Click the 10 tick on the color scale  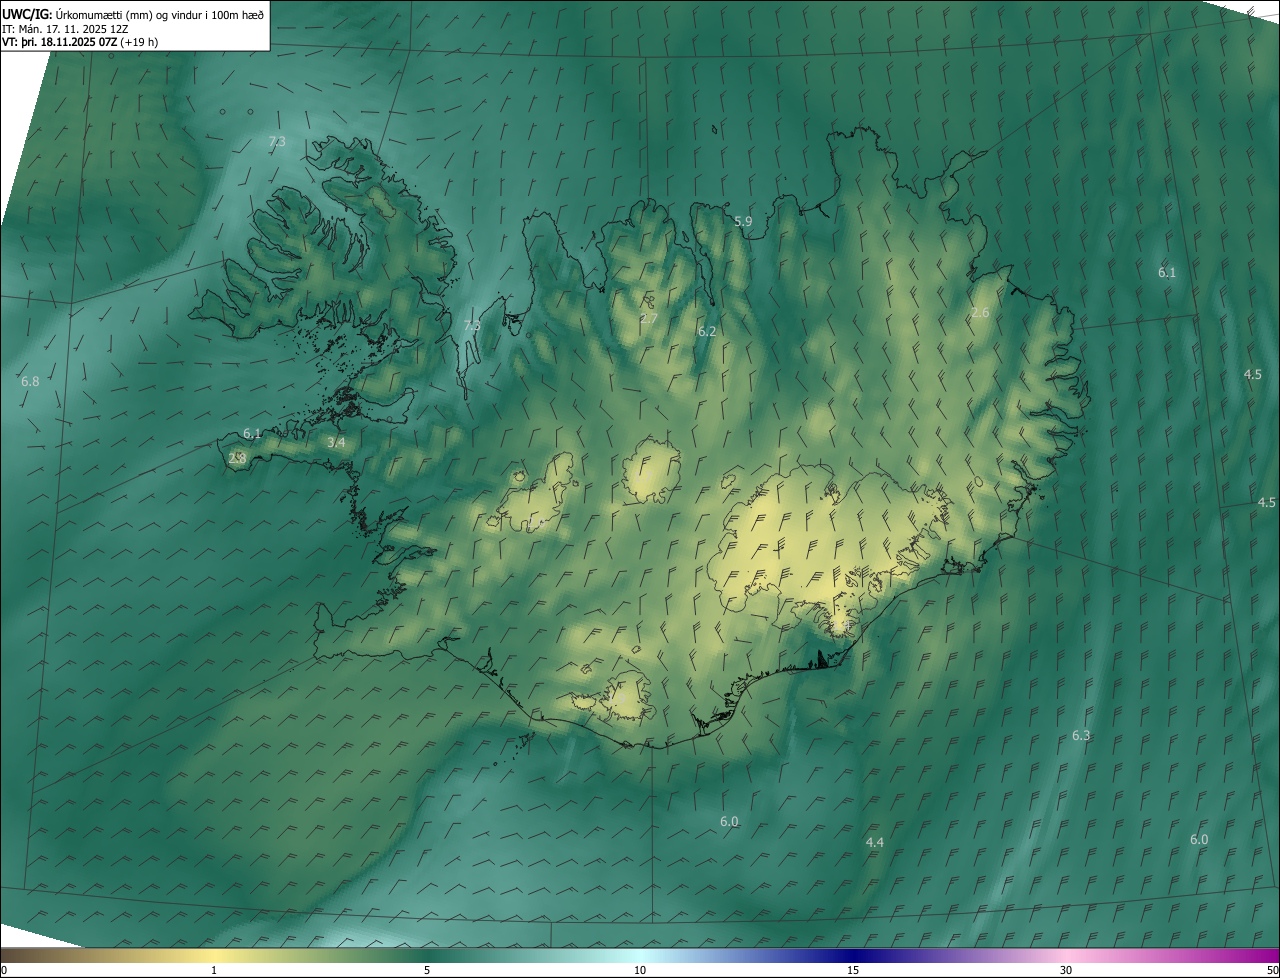[x=640, y=970]
